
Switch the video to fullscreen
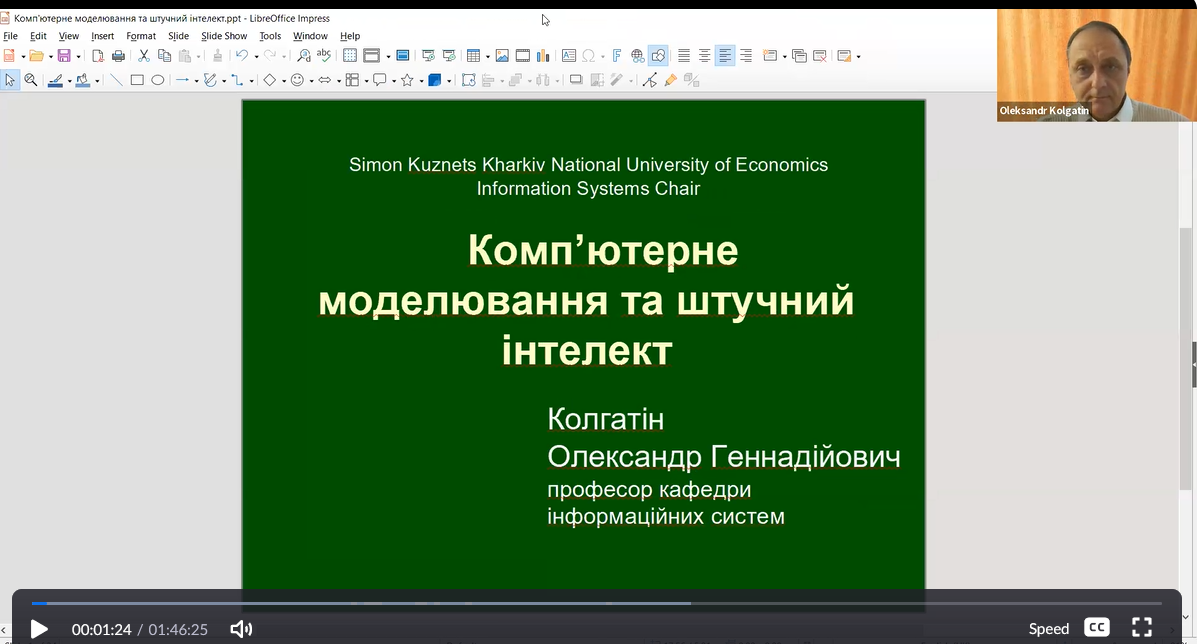pyautogui.click(x=1142, y=628)
